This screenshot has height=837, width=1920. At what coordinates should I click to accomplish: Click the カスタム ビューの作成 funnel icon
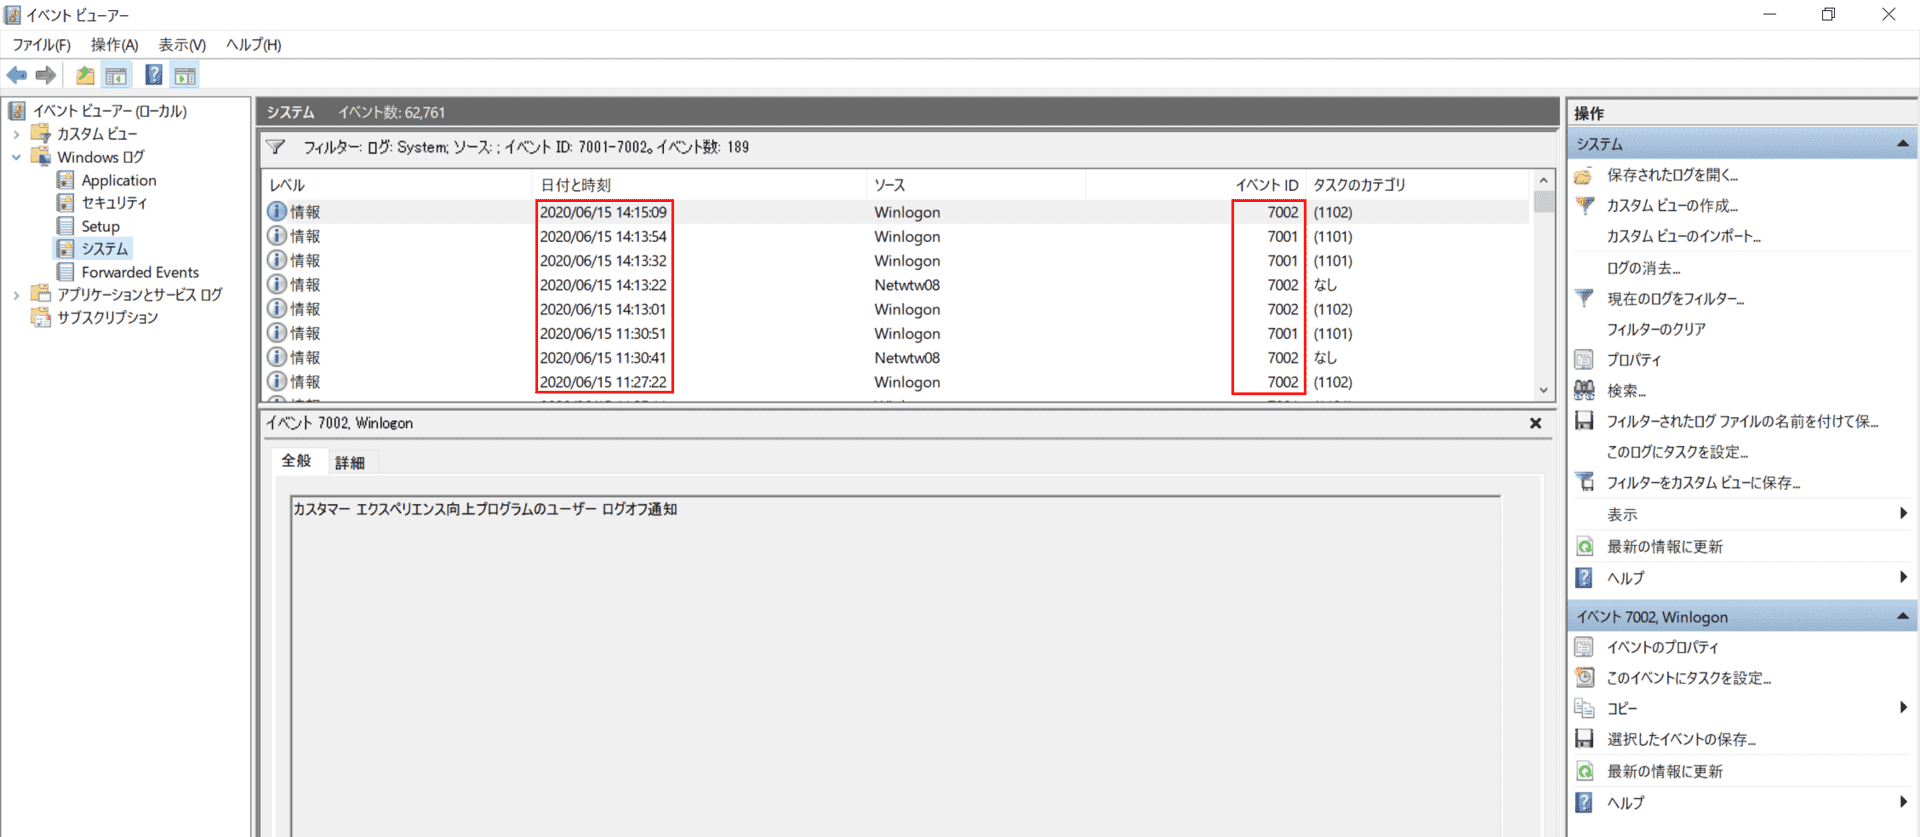pyautogui.click(x=1584, y=206)
